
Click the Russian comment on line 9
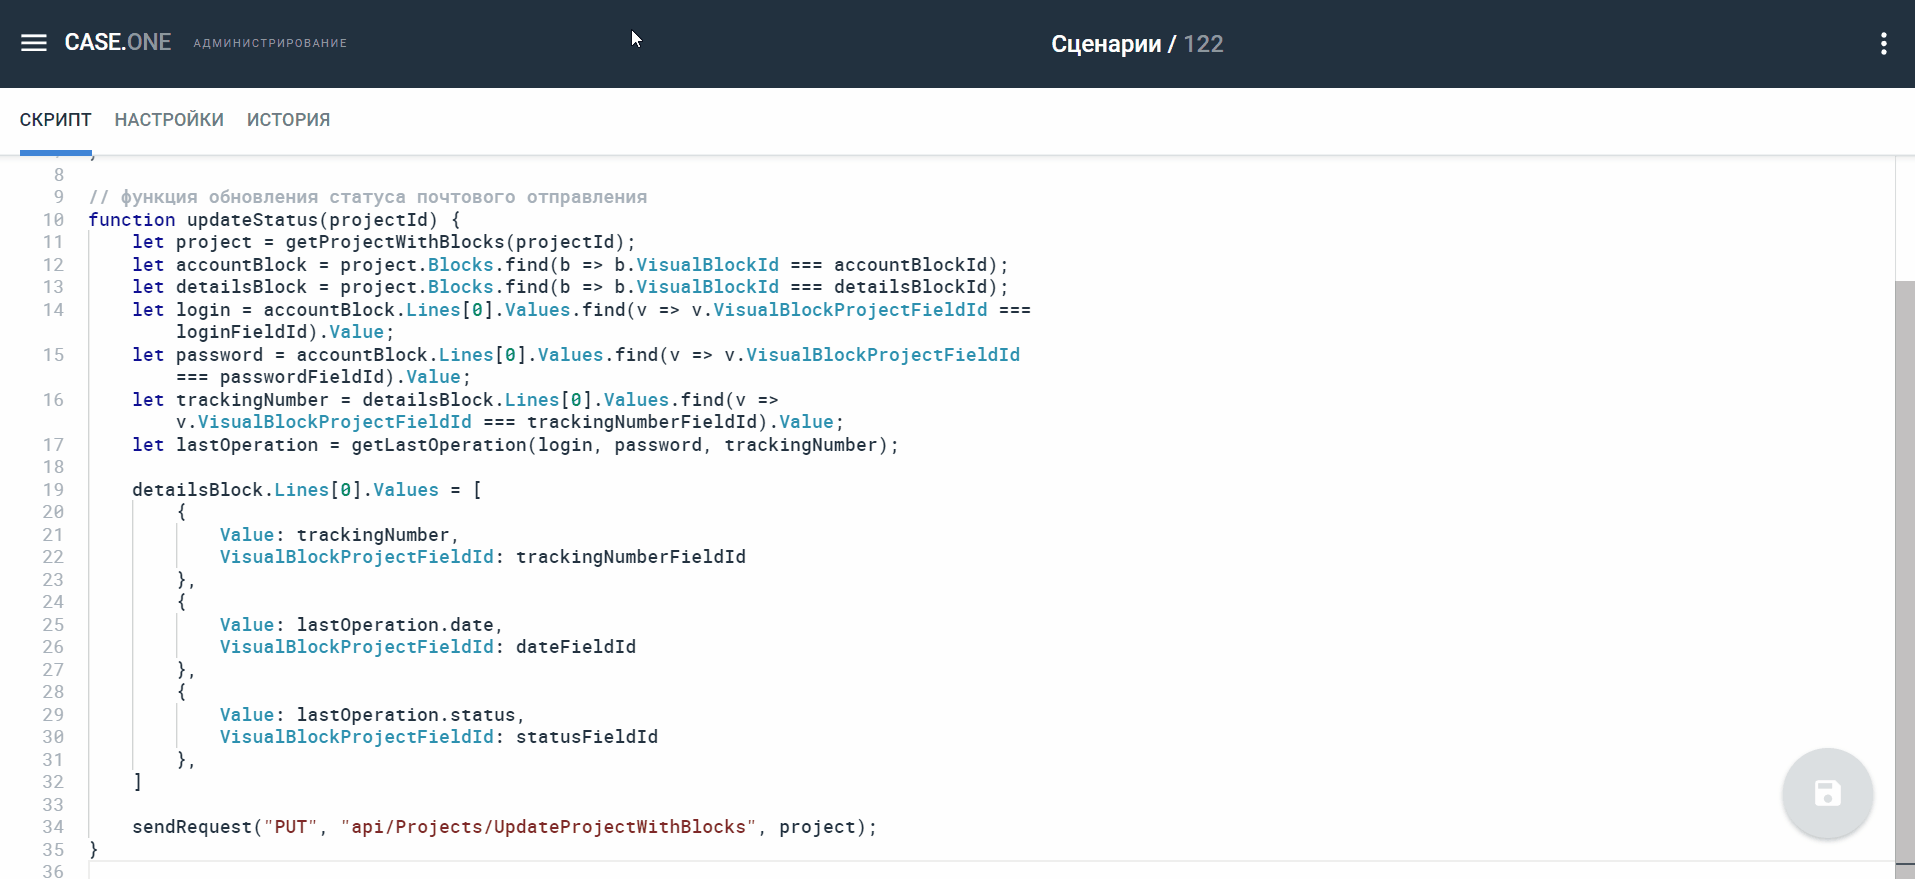pos(368,197)
